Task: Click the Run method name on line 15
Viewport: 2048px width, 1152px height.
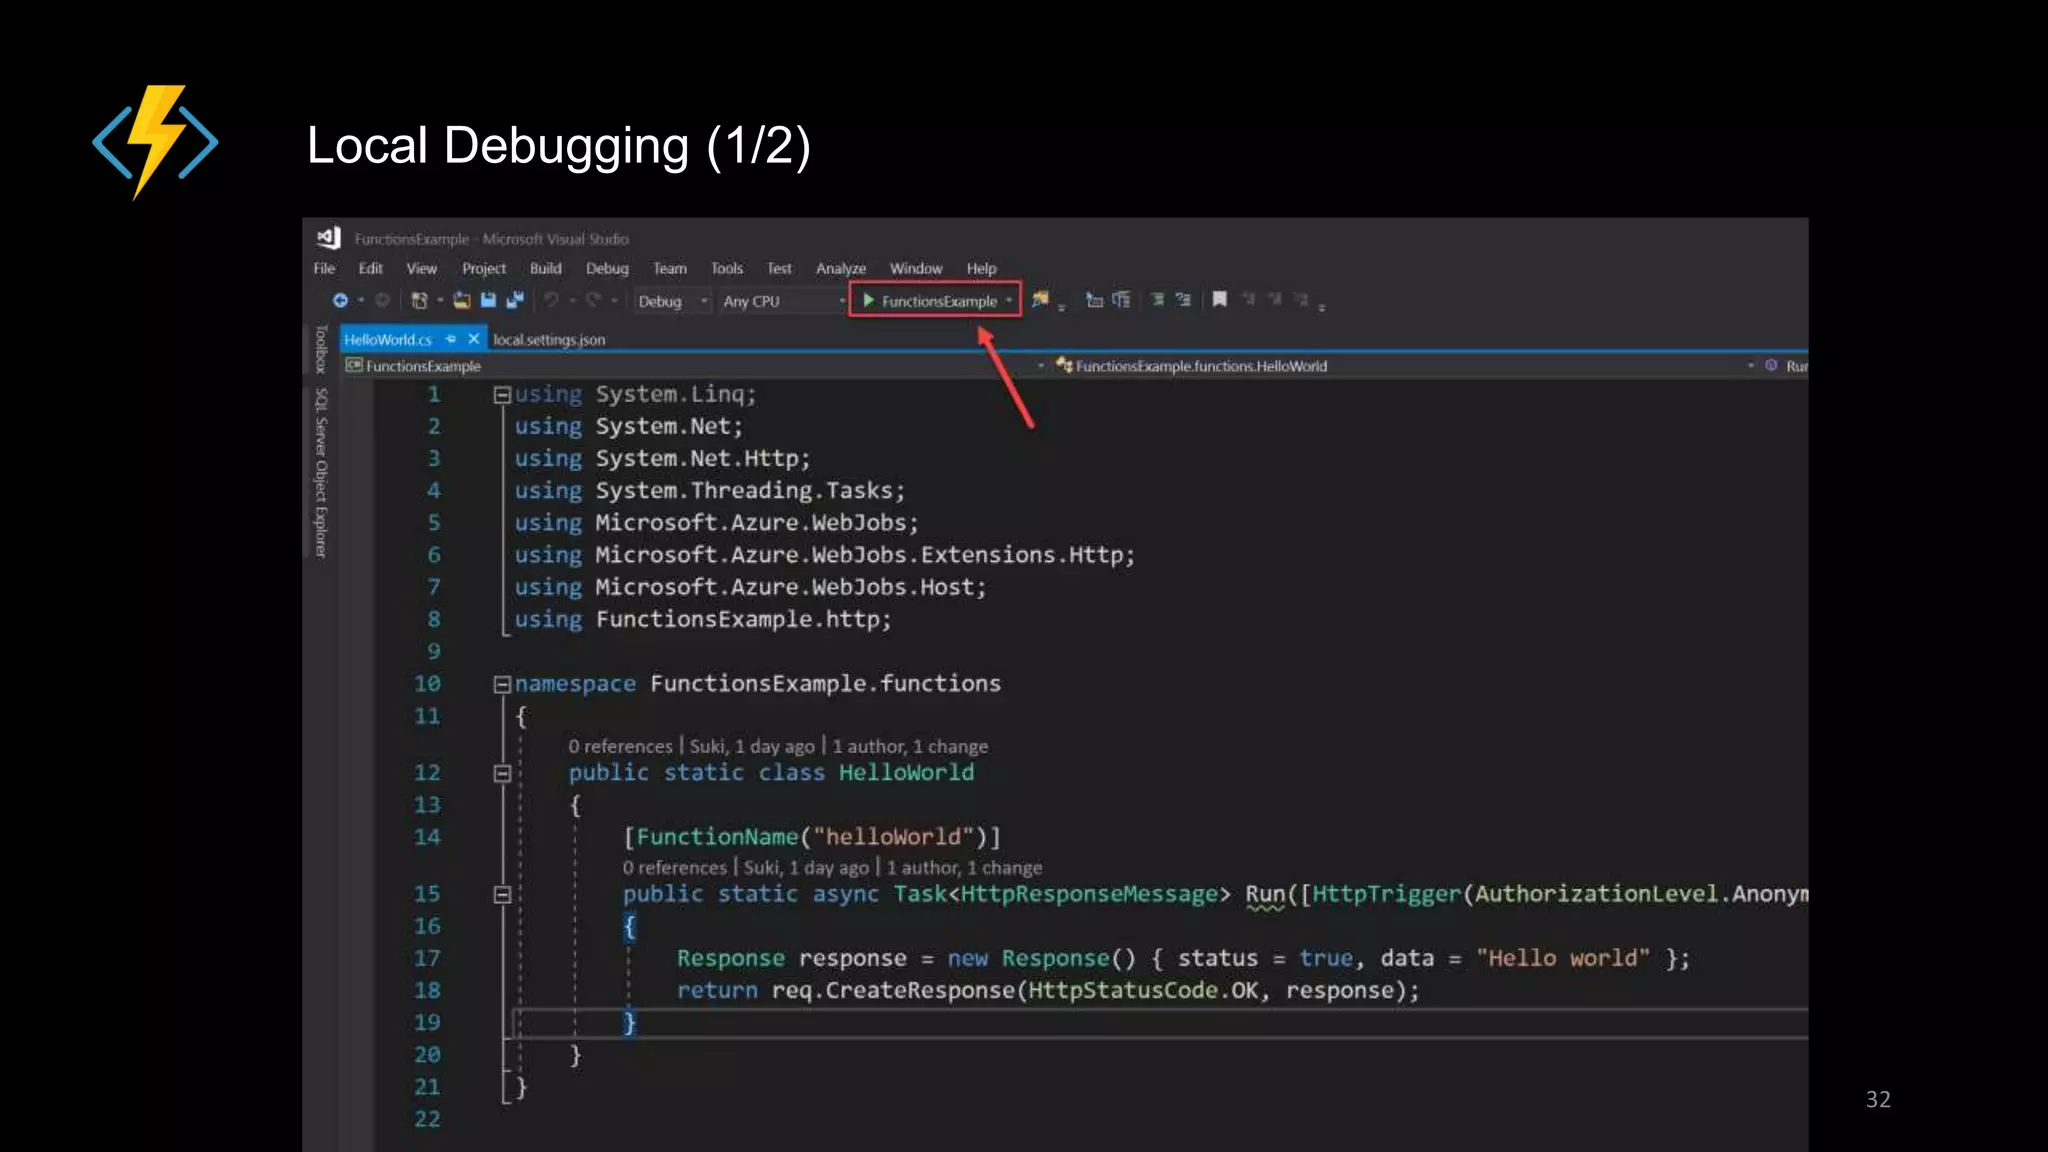Action: click(1265, 894)
